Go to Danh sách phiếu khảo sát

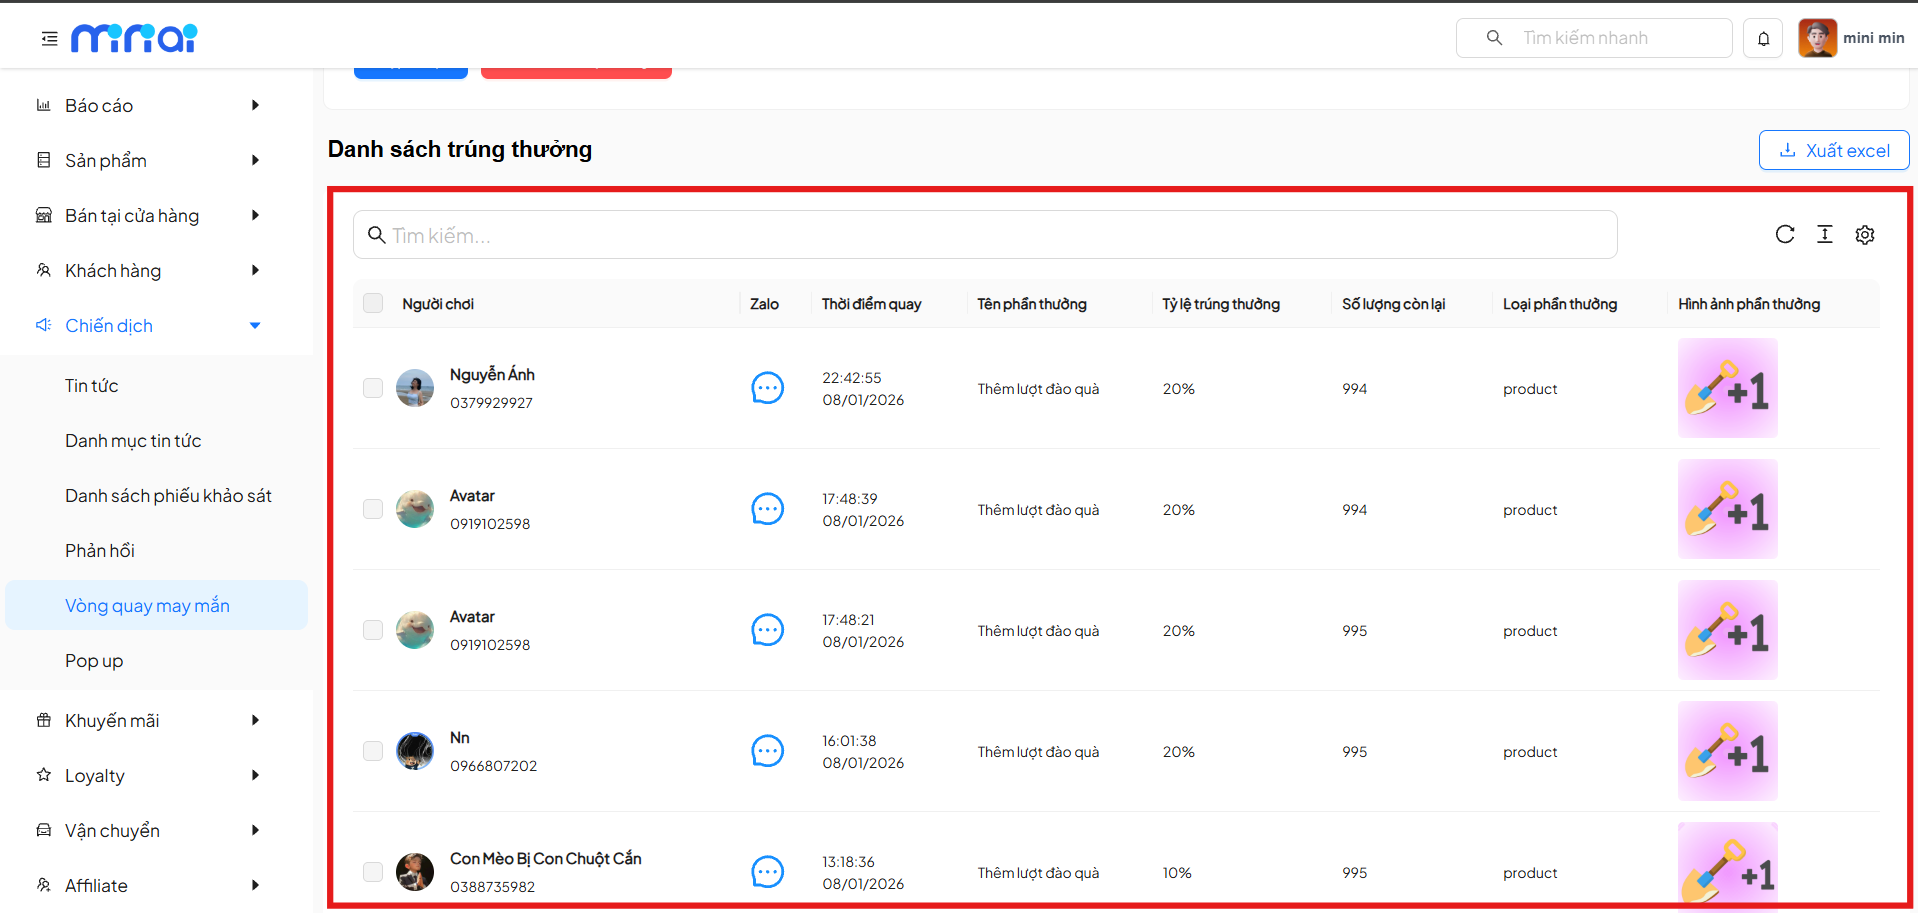(x=168, y=496)
